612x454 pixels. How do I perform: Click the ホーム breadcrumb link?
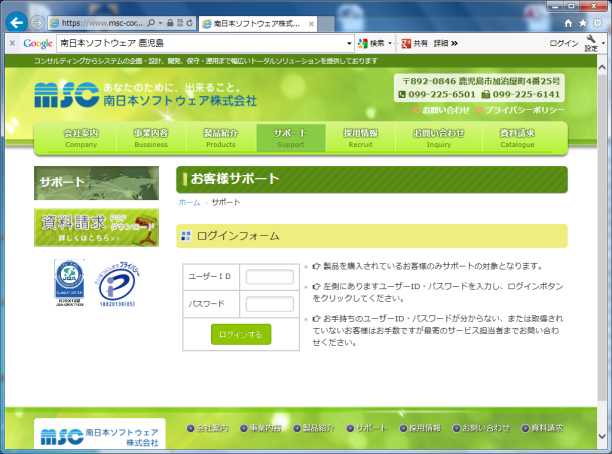pyautogui.click(x=189, y=202)
